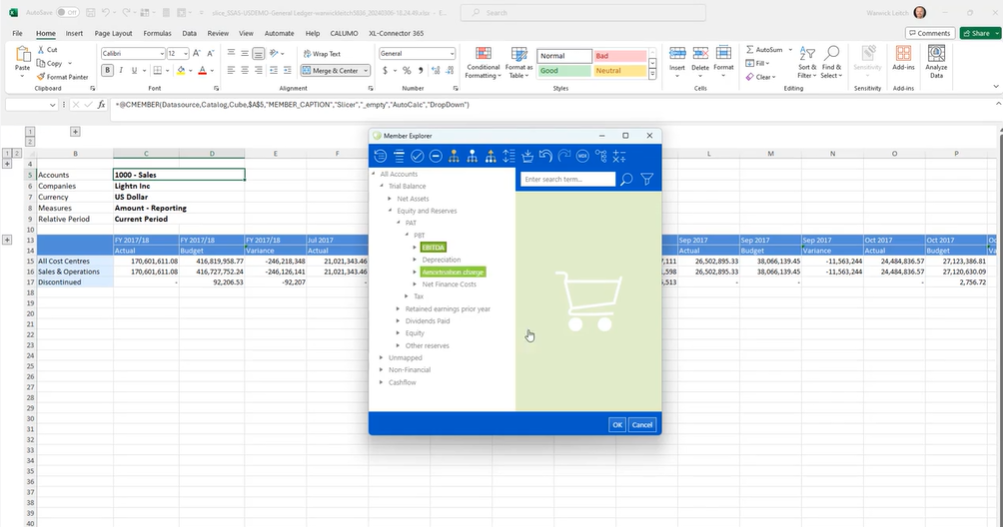Click the Enter search term field

point(568,180)
